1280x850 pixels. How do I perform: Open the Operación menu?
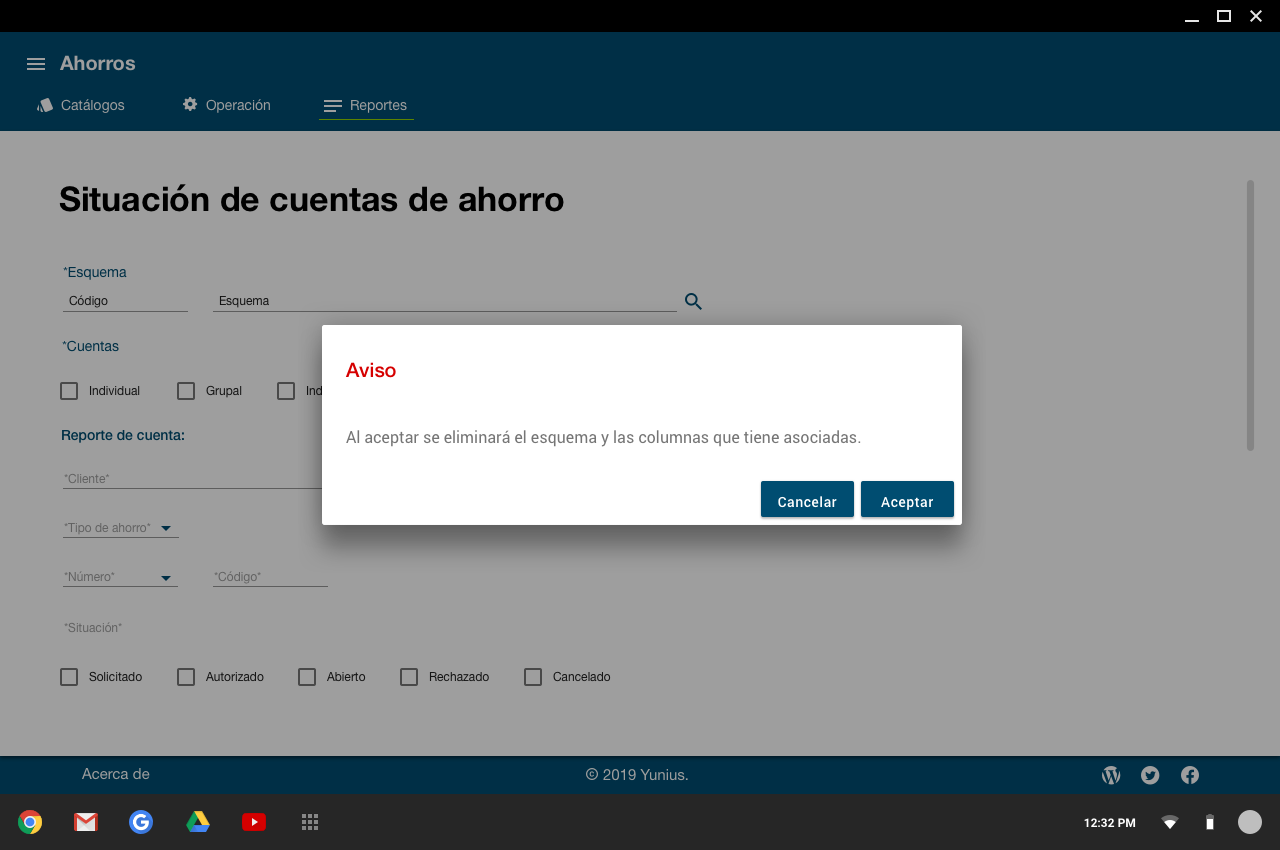[x=226, y=105]
